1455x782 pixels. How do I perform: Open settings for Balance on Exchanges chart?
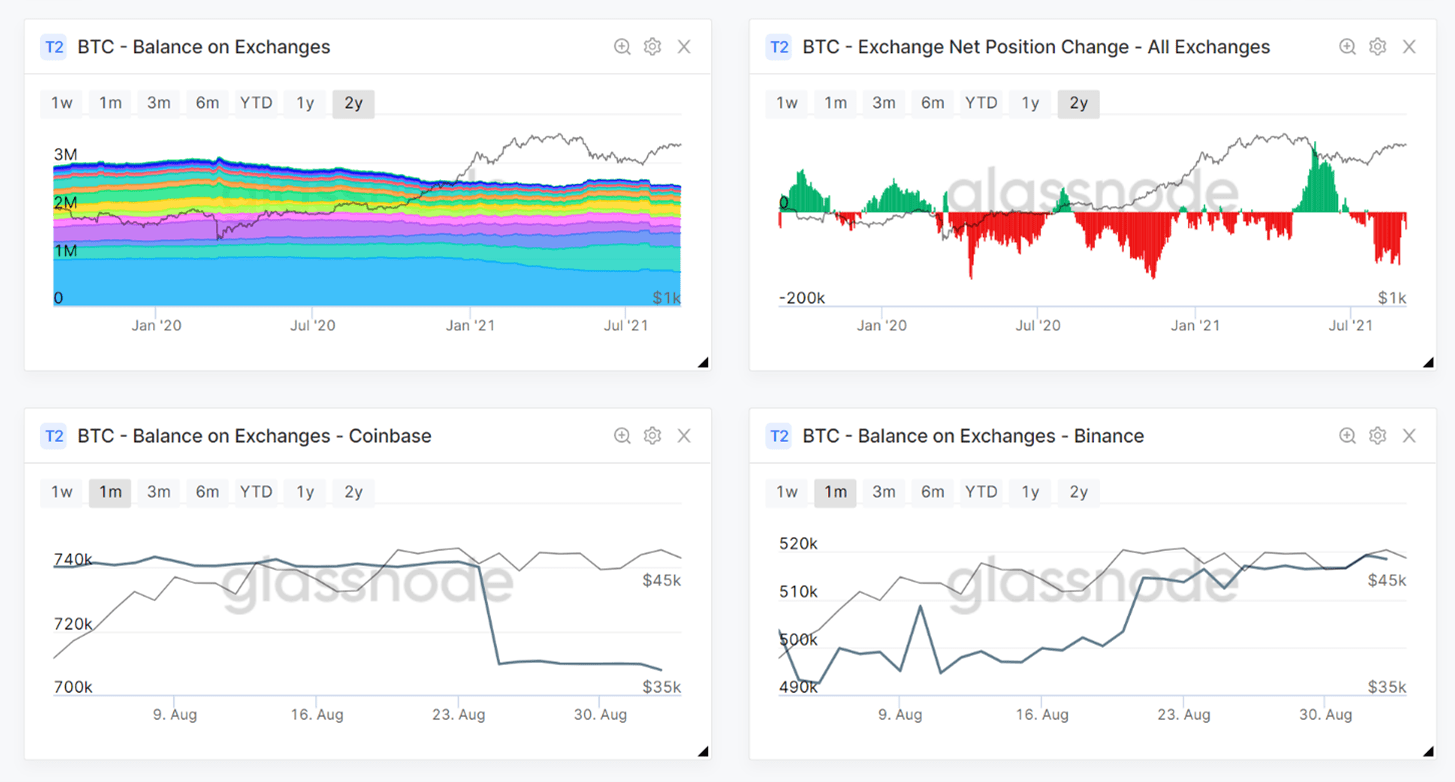[x=653, y=47]
